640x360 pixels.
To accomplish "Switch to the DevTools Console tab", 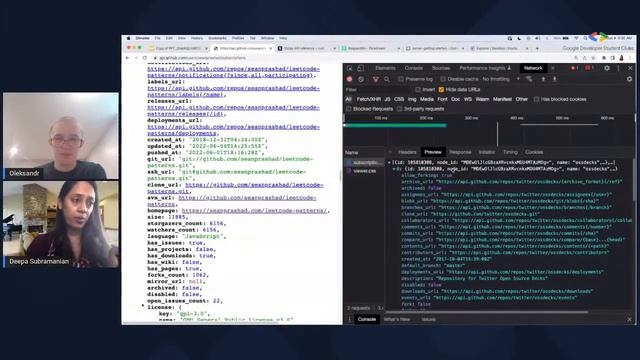I will [413, 68].
